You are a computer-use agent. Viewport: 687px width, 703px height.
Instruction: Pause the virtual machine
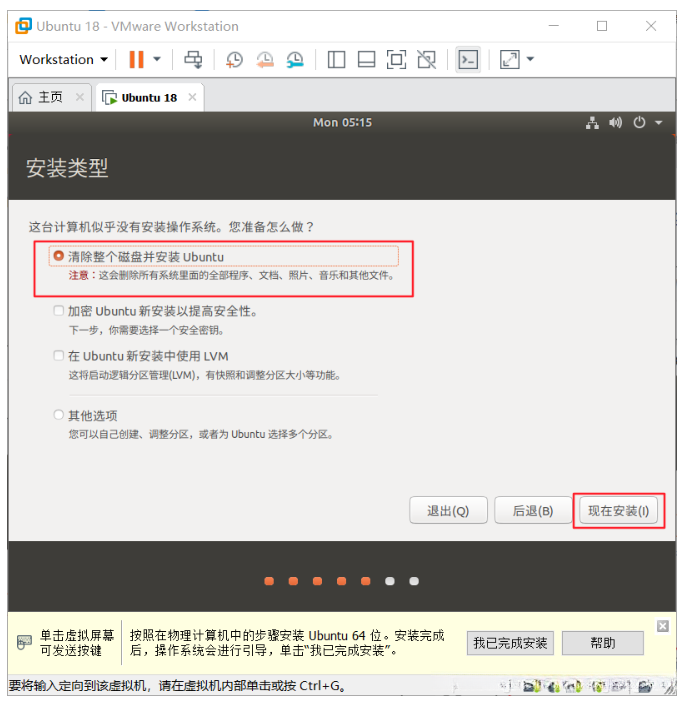click(x=136, y=59)
